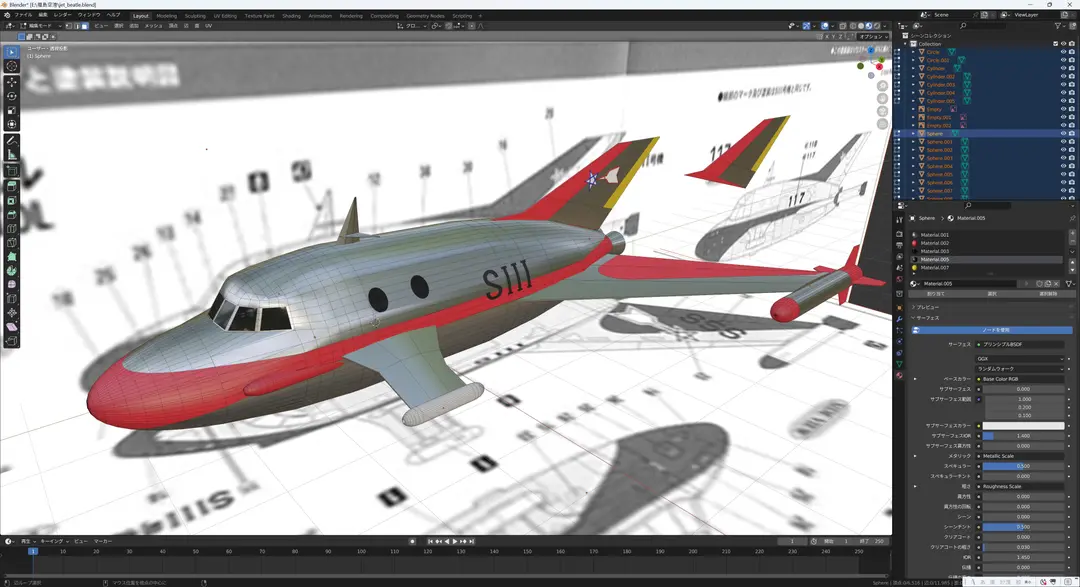Image resolution: width=1080 pixels, height=587 pixels.
Task: Select the Cursor tool in the viewport toolbar
Action: 12,66
